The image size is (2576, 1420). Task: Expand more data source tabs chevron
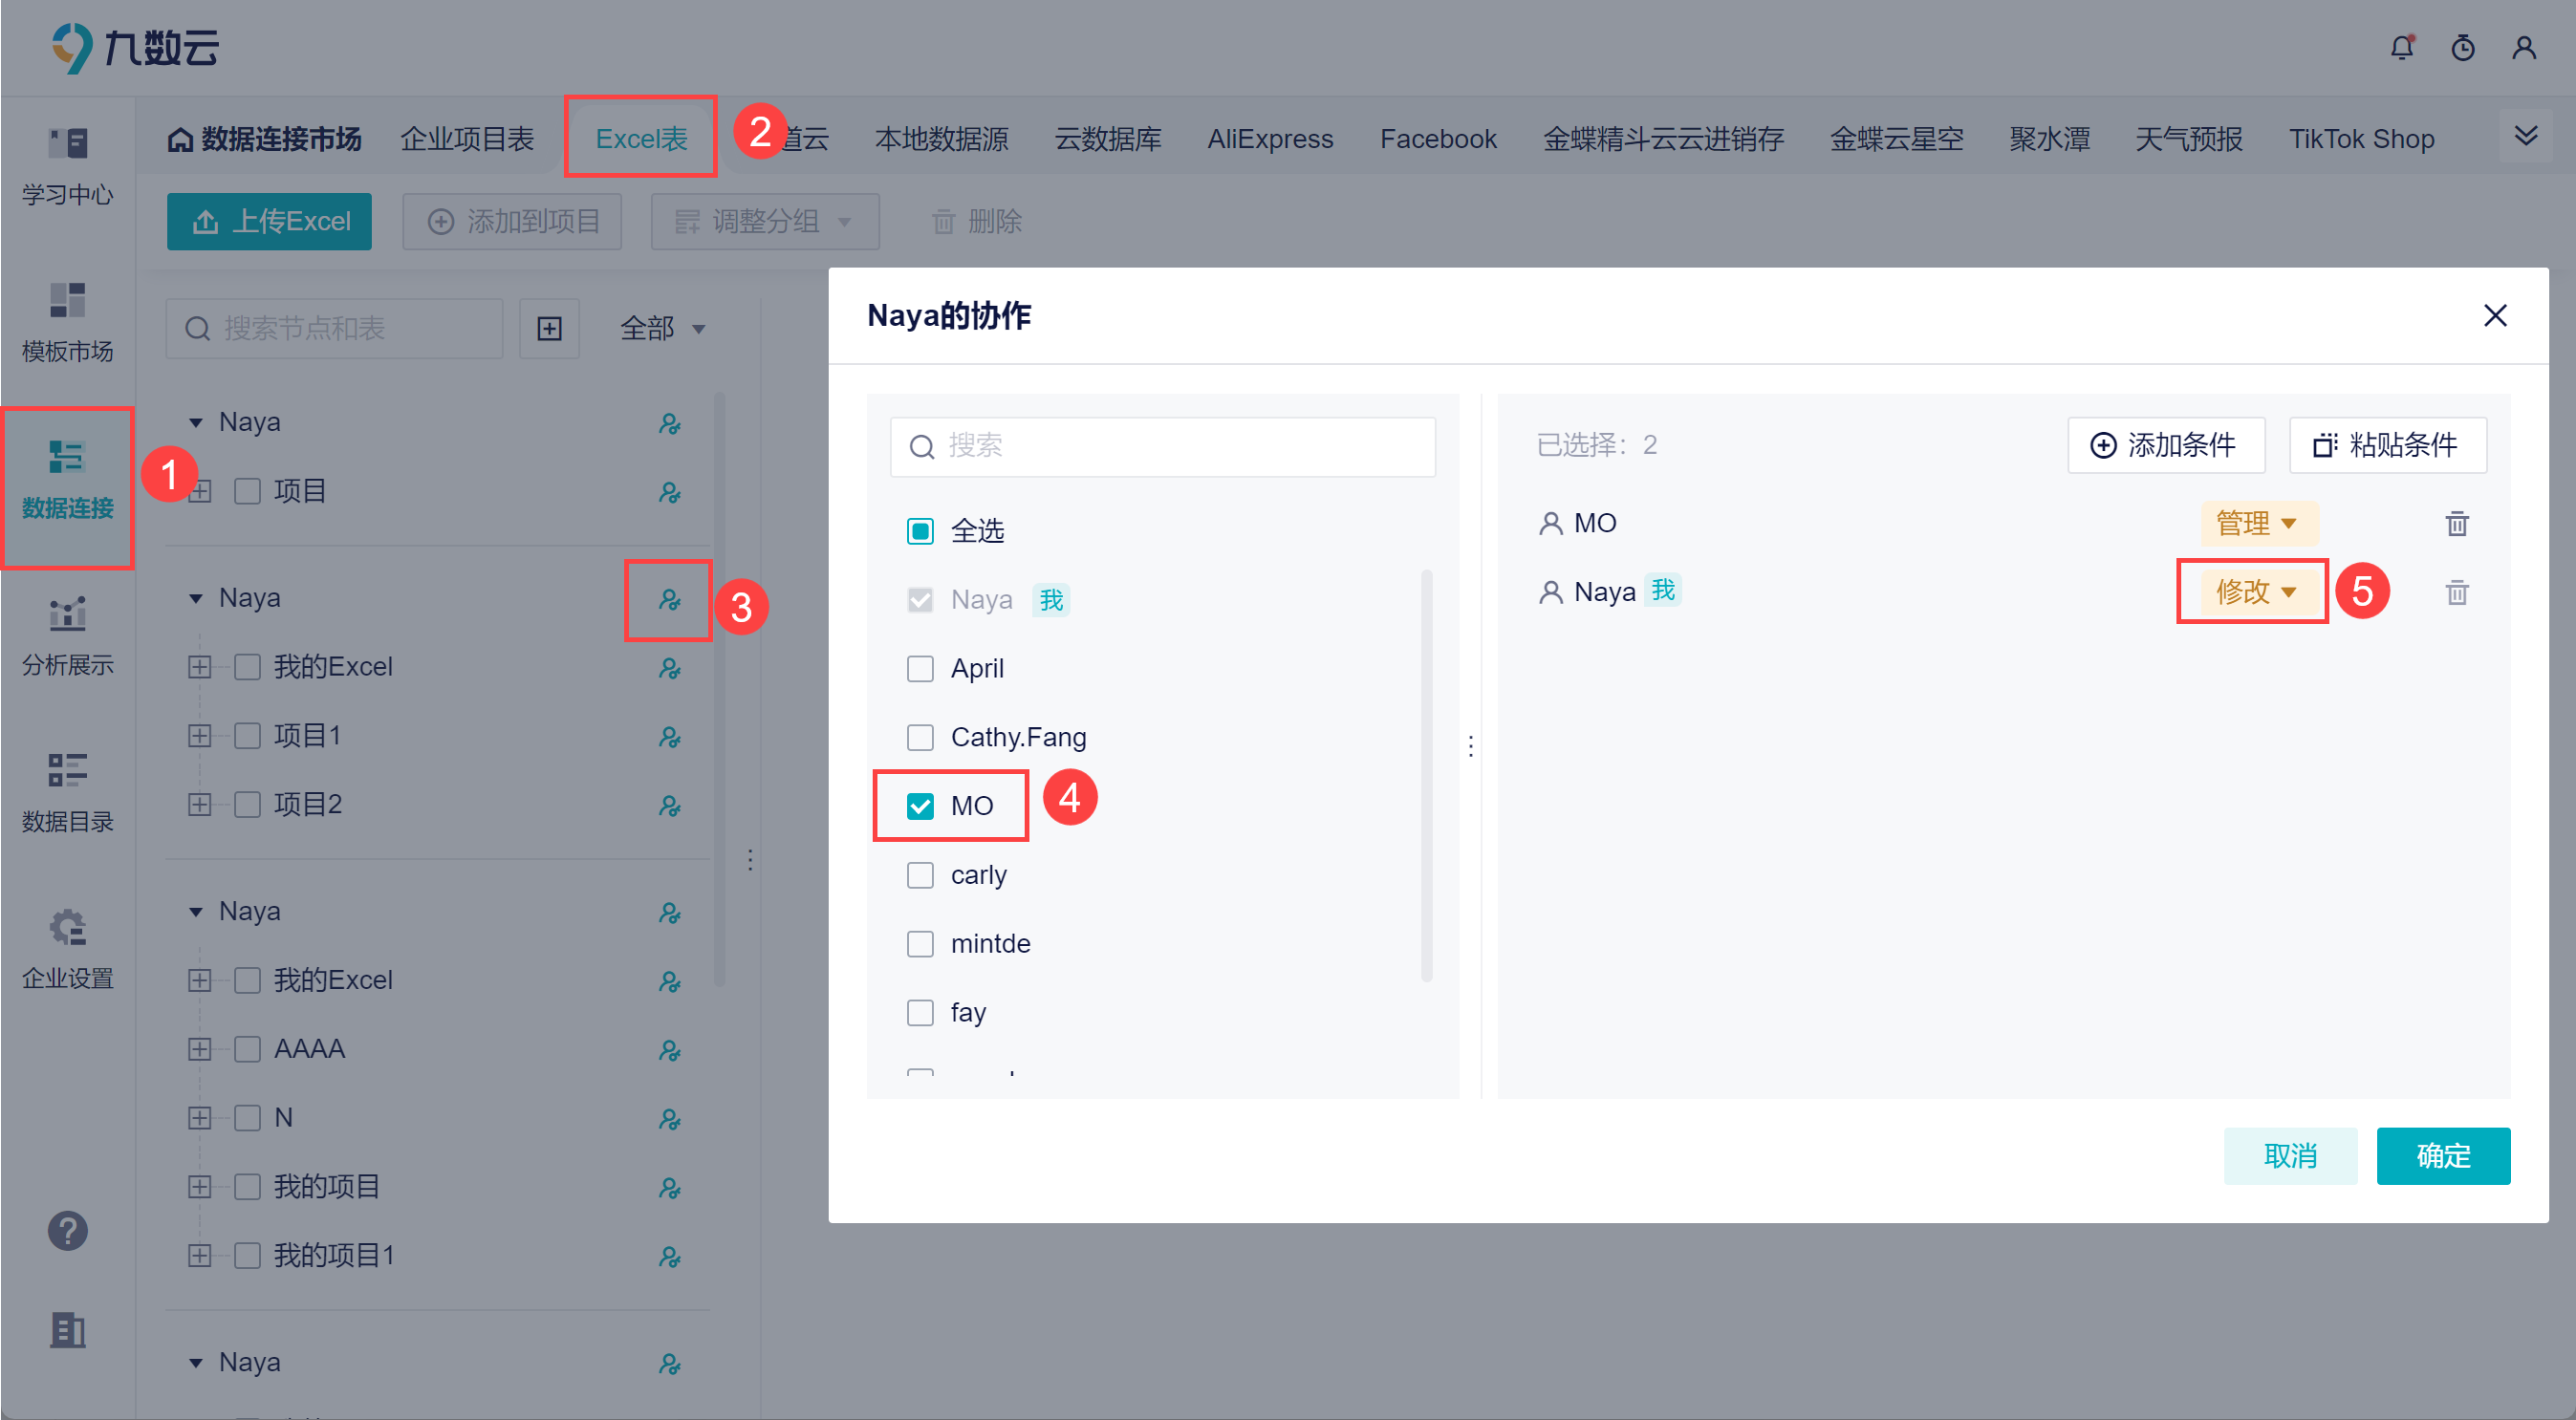(2526, 135)
